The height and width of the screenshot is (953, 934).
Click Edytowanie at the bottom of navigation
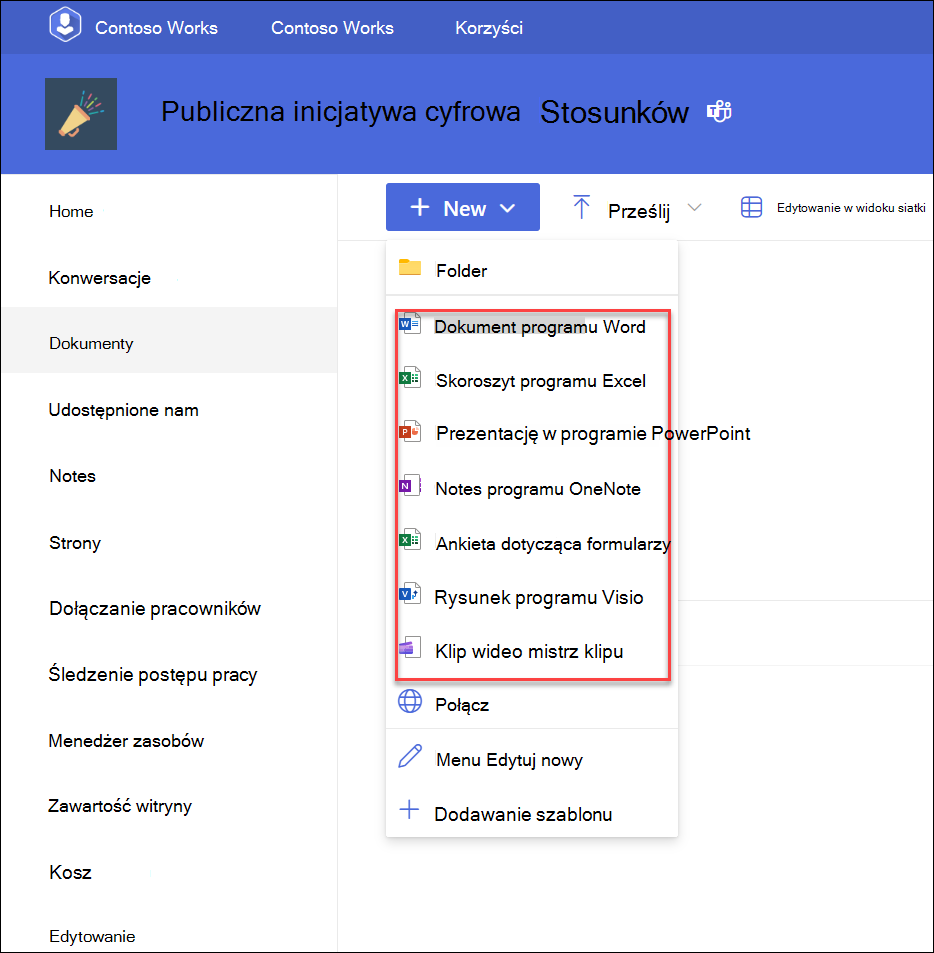(x=92, y=936)
